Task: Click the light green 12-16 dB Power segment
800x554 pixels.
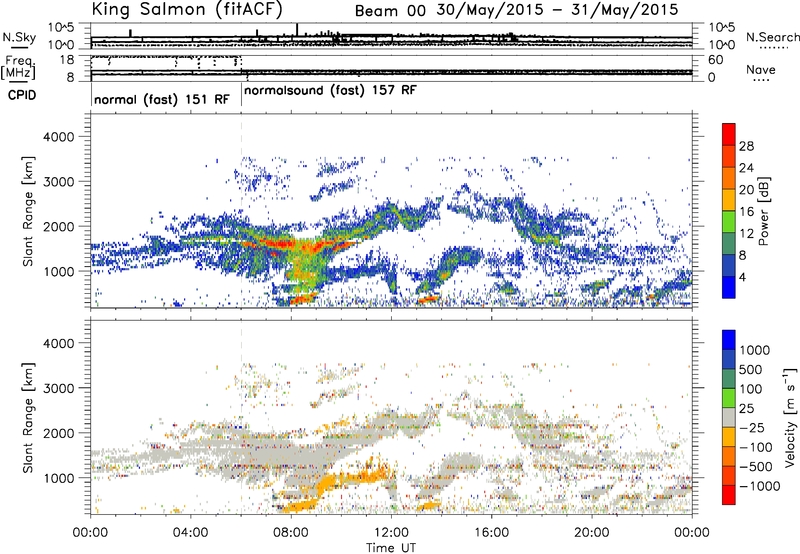Action: point(729,221)
